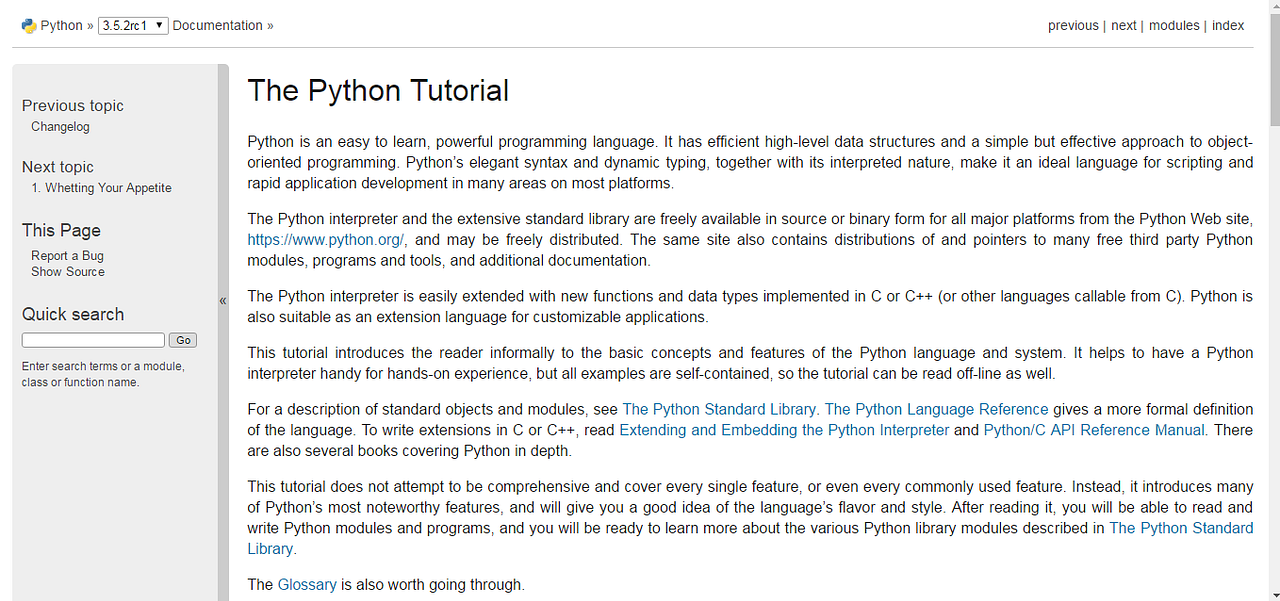Open the 'Python/C API Reference Manual'
1280x601 pixels.
tap(1093, 430)
